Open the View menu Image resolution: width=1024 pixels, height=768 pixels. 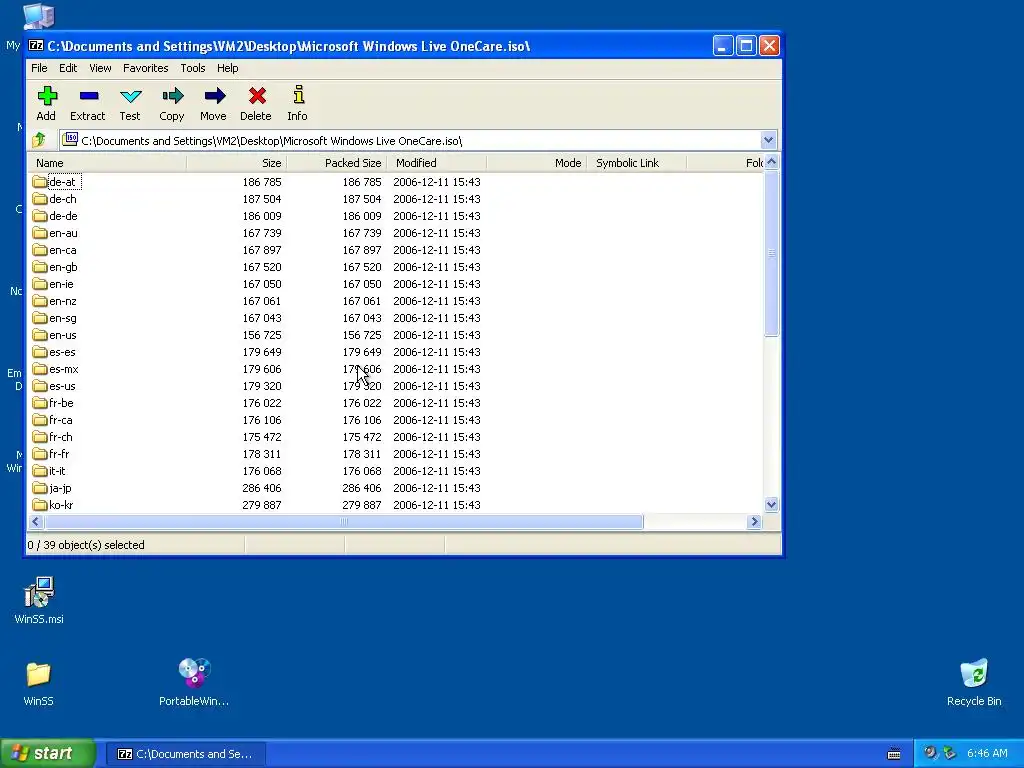click(100, 68)
